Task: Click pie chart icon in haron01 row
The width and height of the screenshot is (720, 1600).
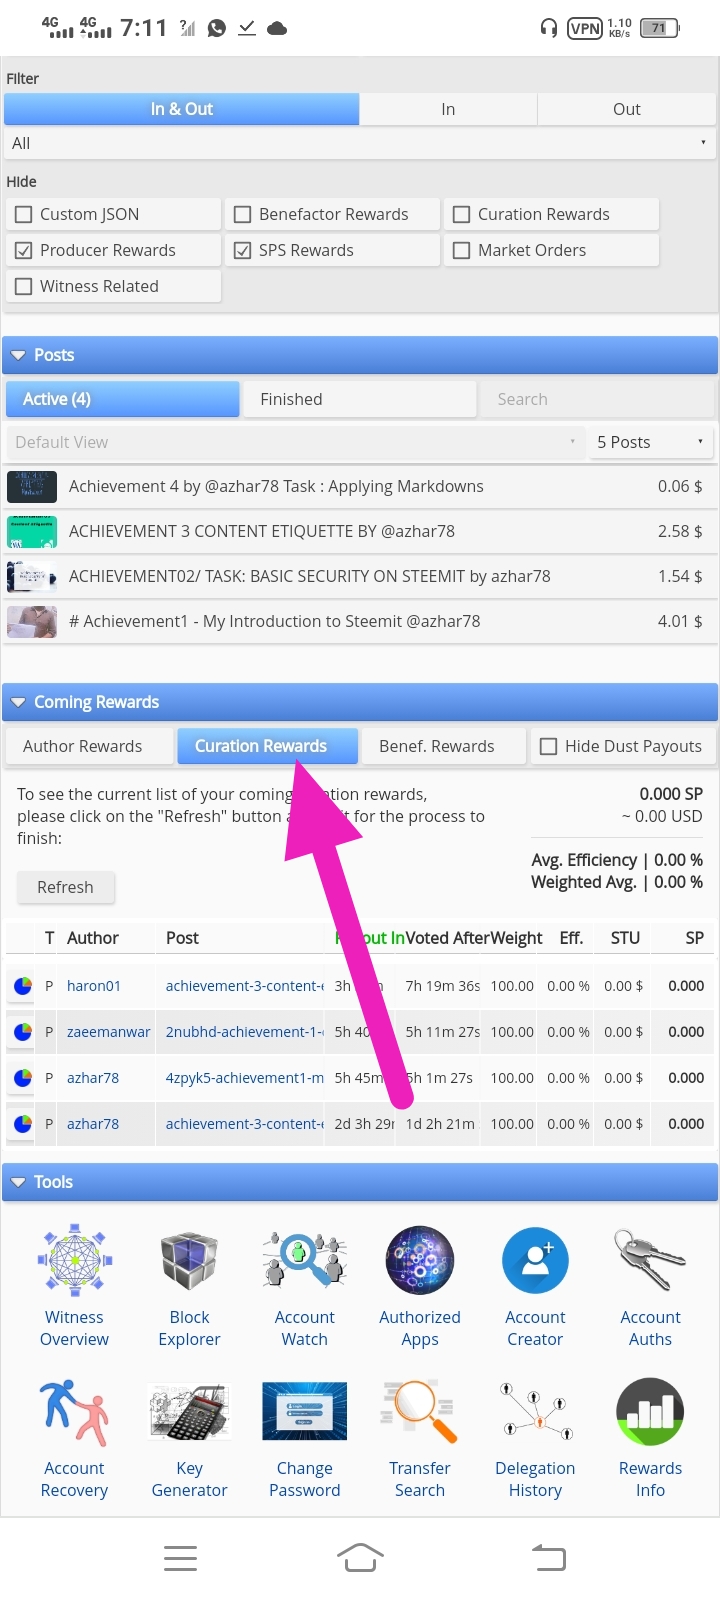Action: (22, 986)
